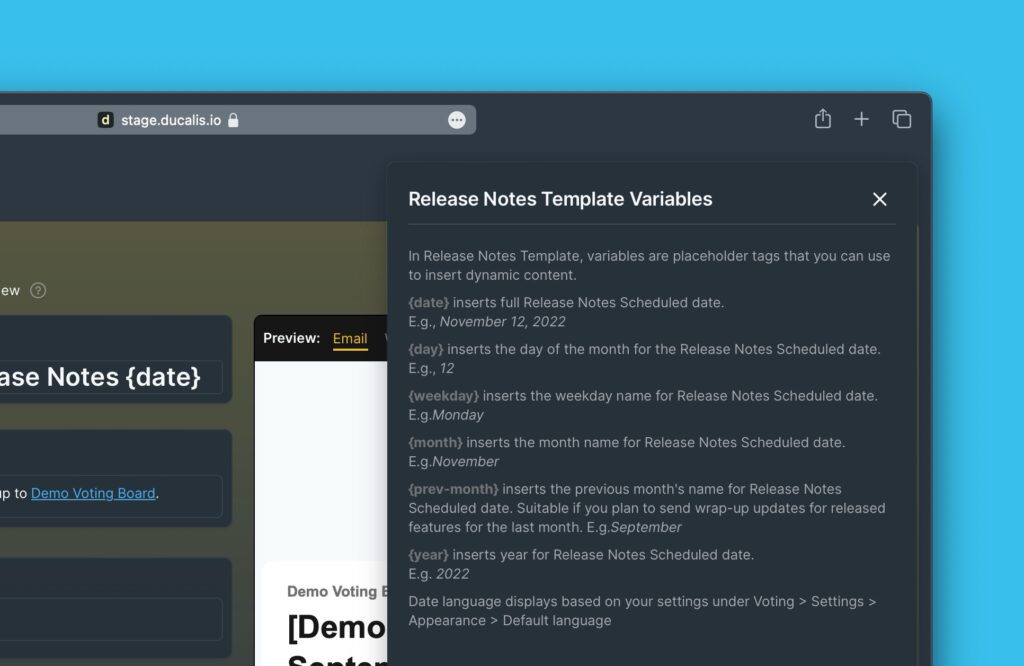Screen dimensions: 1024x666
Task: Click the {date} variable tag in panel
Action: point(429,302)
